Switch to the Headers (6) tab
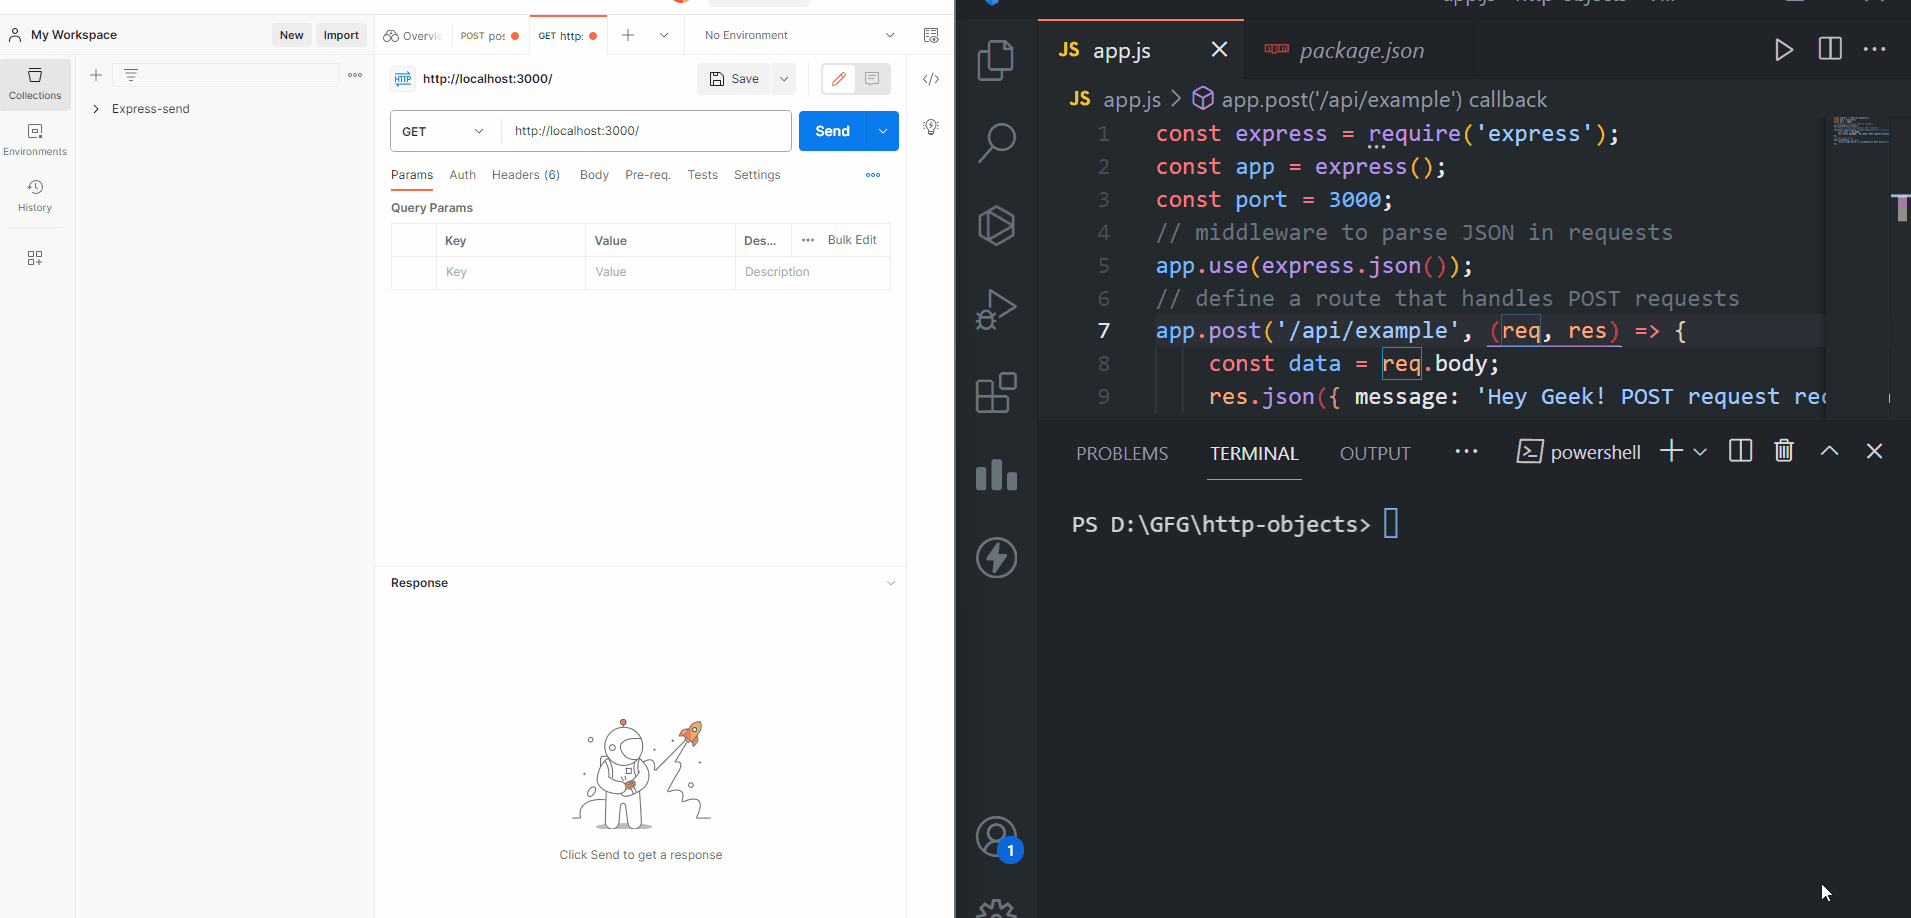 (526, 175)
